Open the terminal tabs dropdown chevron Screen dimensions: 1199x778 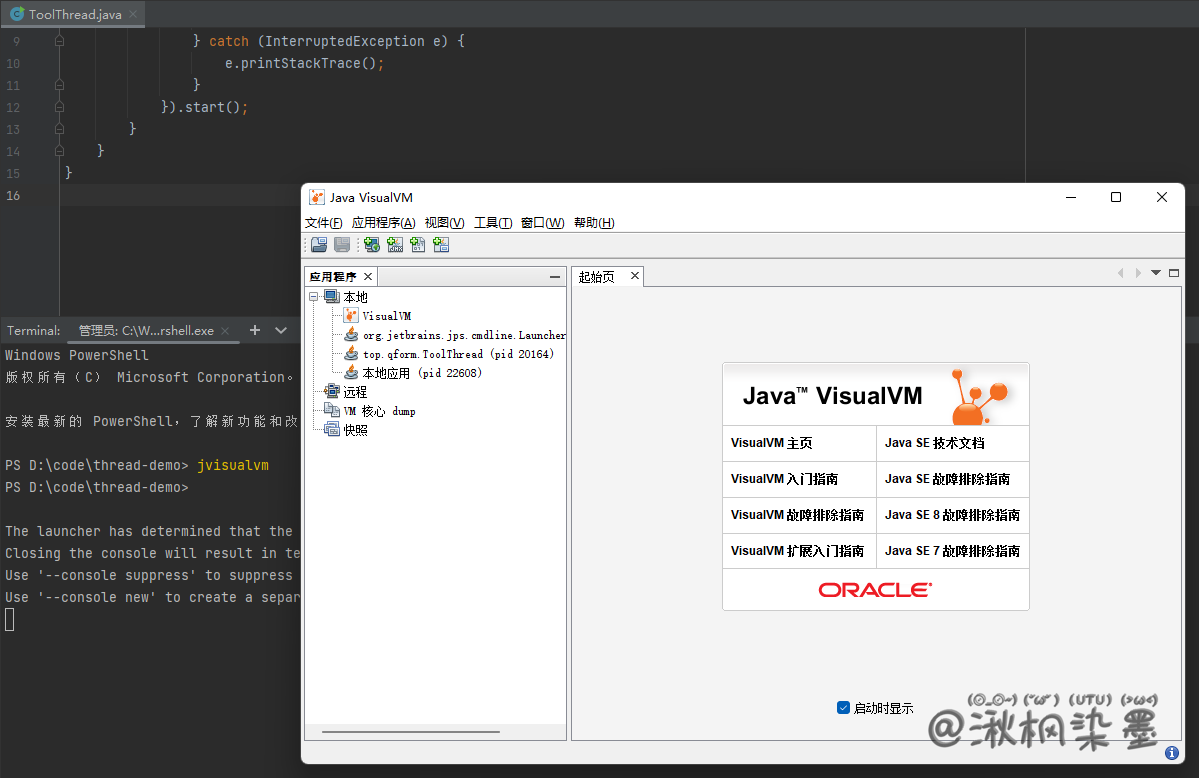(281, 330)
